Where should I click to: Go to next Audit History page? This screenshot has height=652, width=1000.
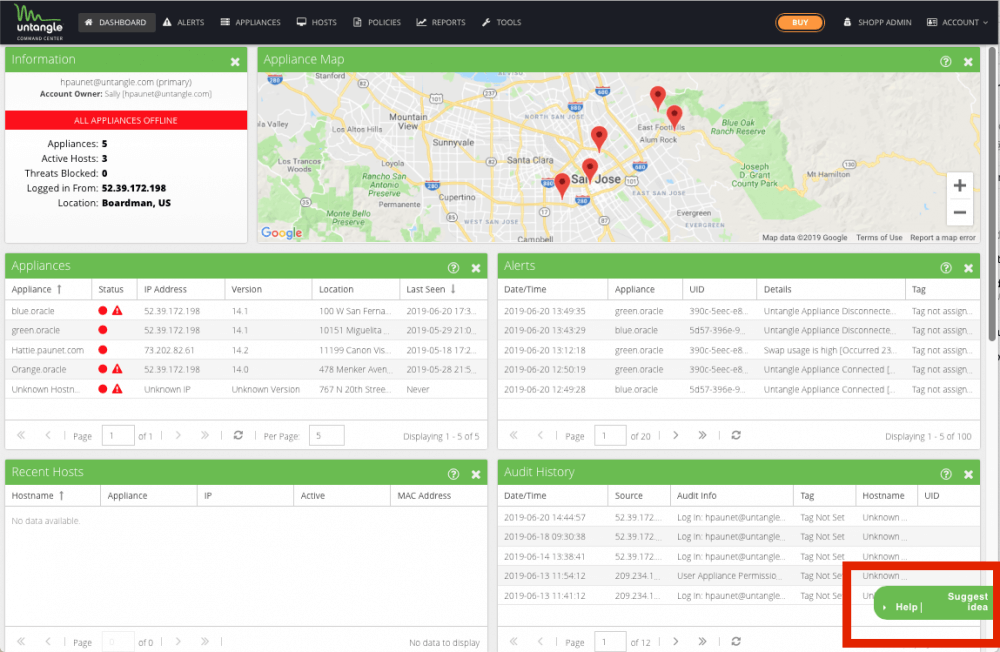click(675, 641)
